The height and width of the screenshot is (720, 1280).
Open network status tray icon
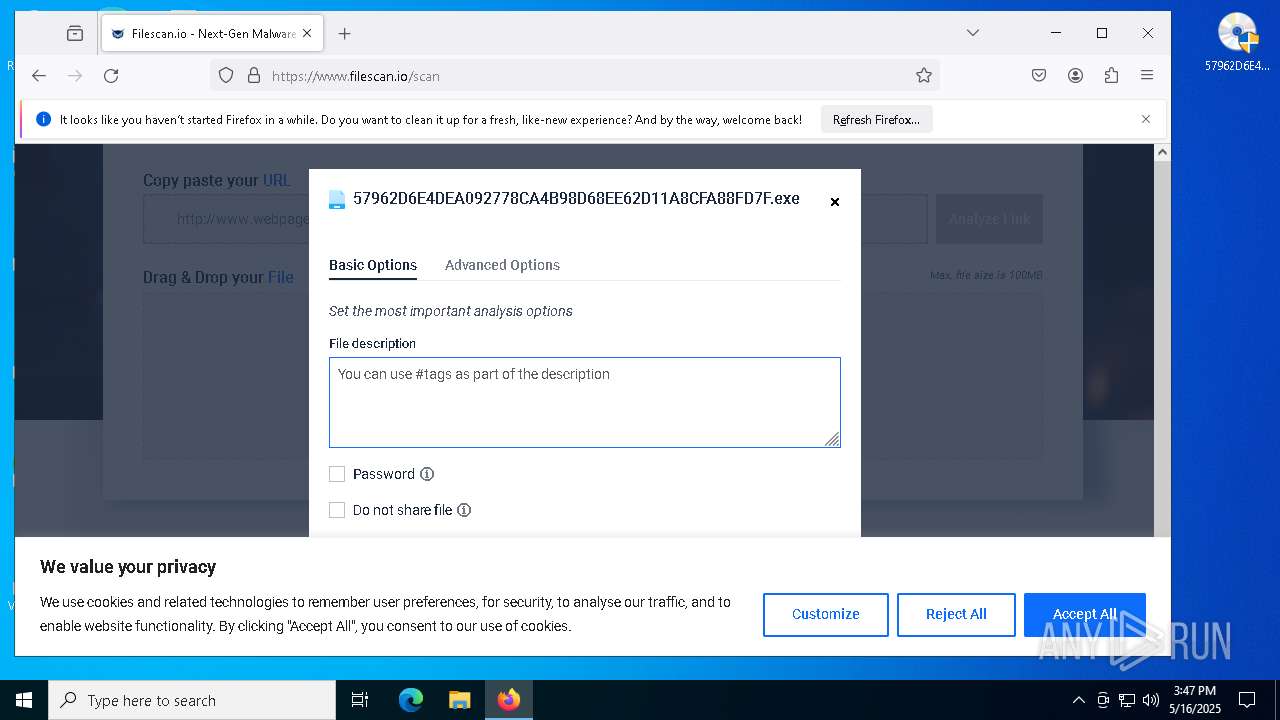click(x=1127, y=700)
